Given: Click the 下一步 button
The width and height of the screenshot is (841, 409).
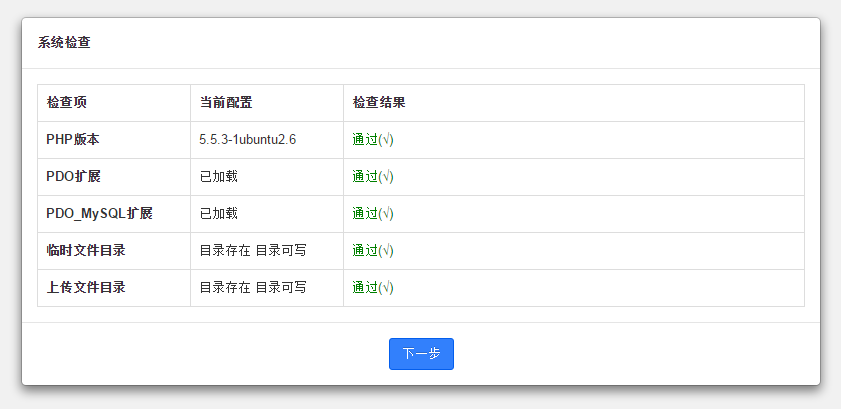Looking at the screenshot, I should coord(421,354).
